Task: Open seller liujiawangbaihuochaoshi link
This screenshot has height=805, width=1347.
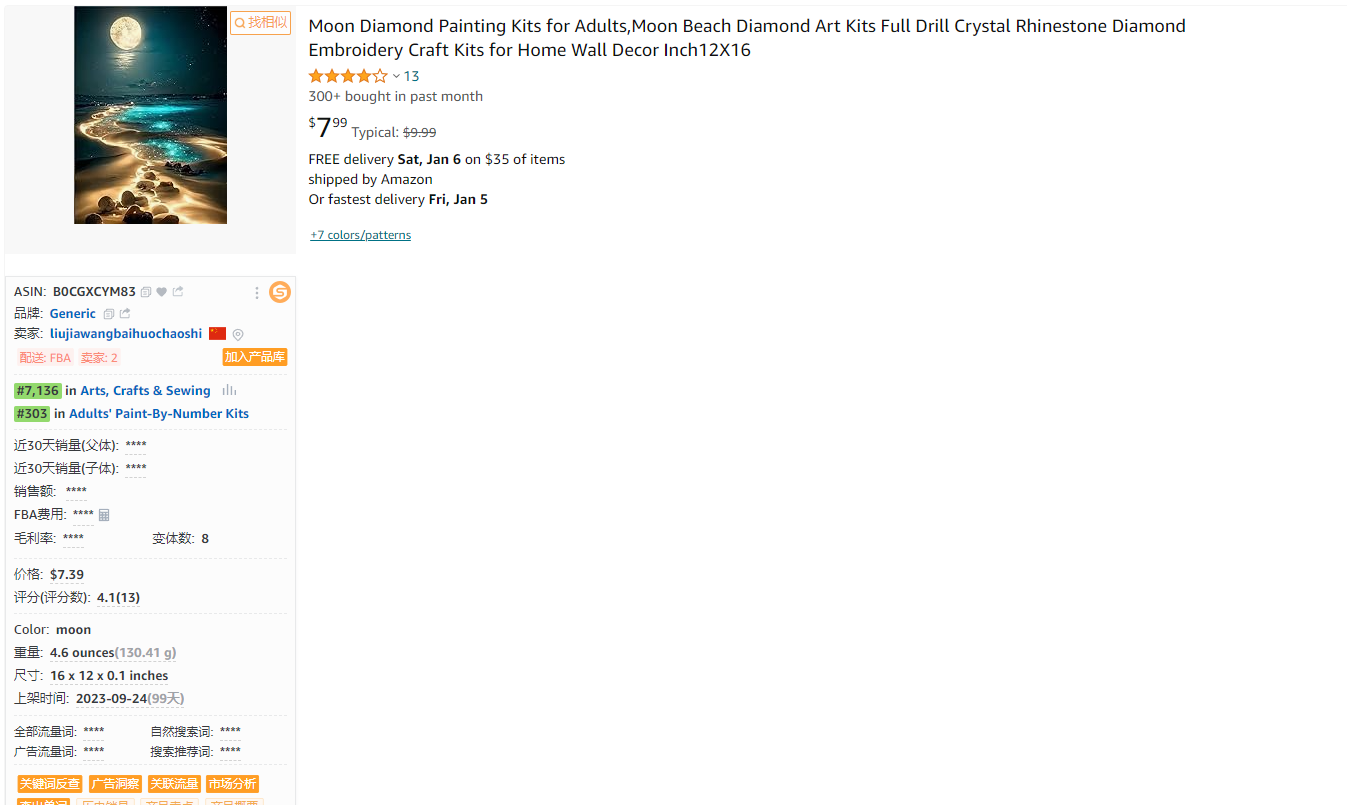Action: coord(126,334)
